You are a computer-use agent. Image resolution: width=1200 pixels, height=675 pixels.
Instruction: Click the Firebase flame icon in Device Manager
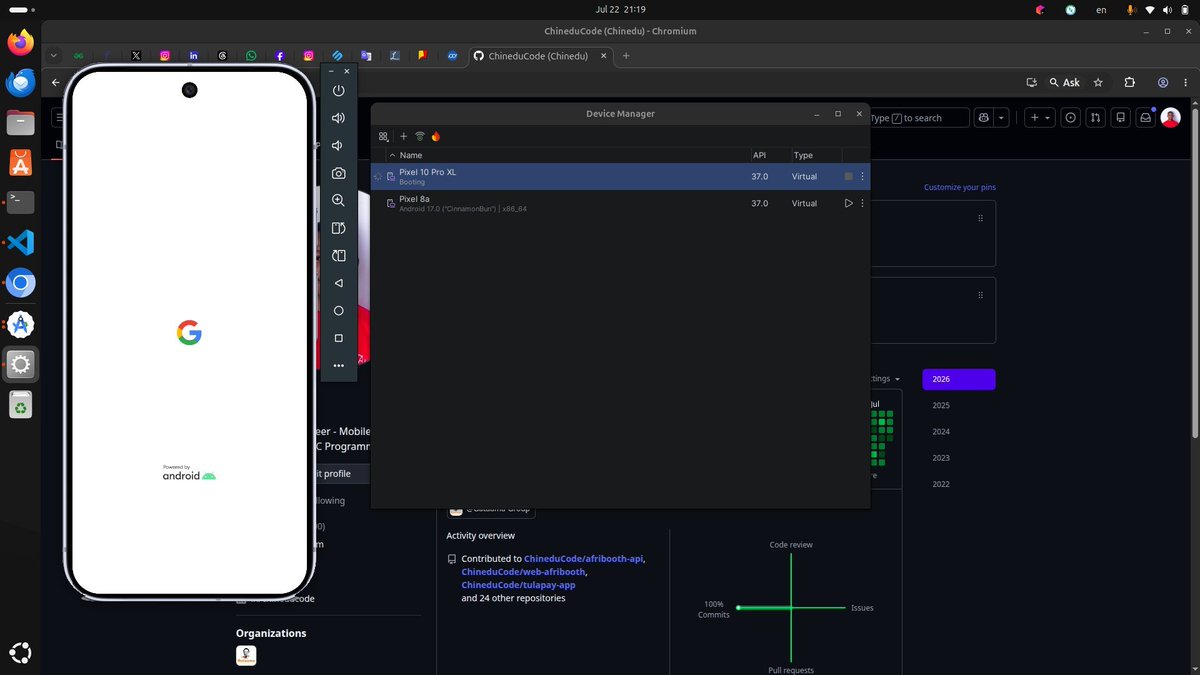click(x=436, y=136)
